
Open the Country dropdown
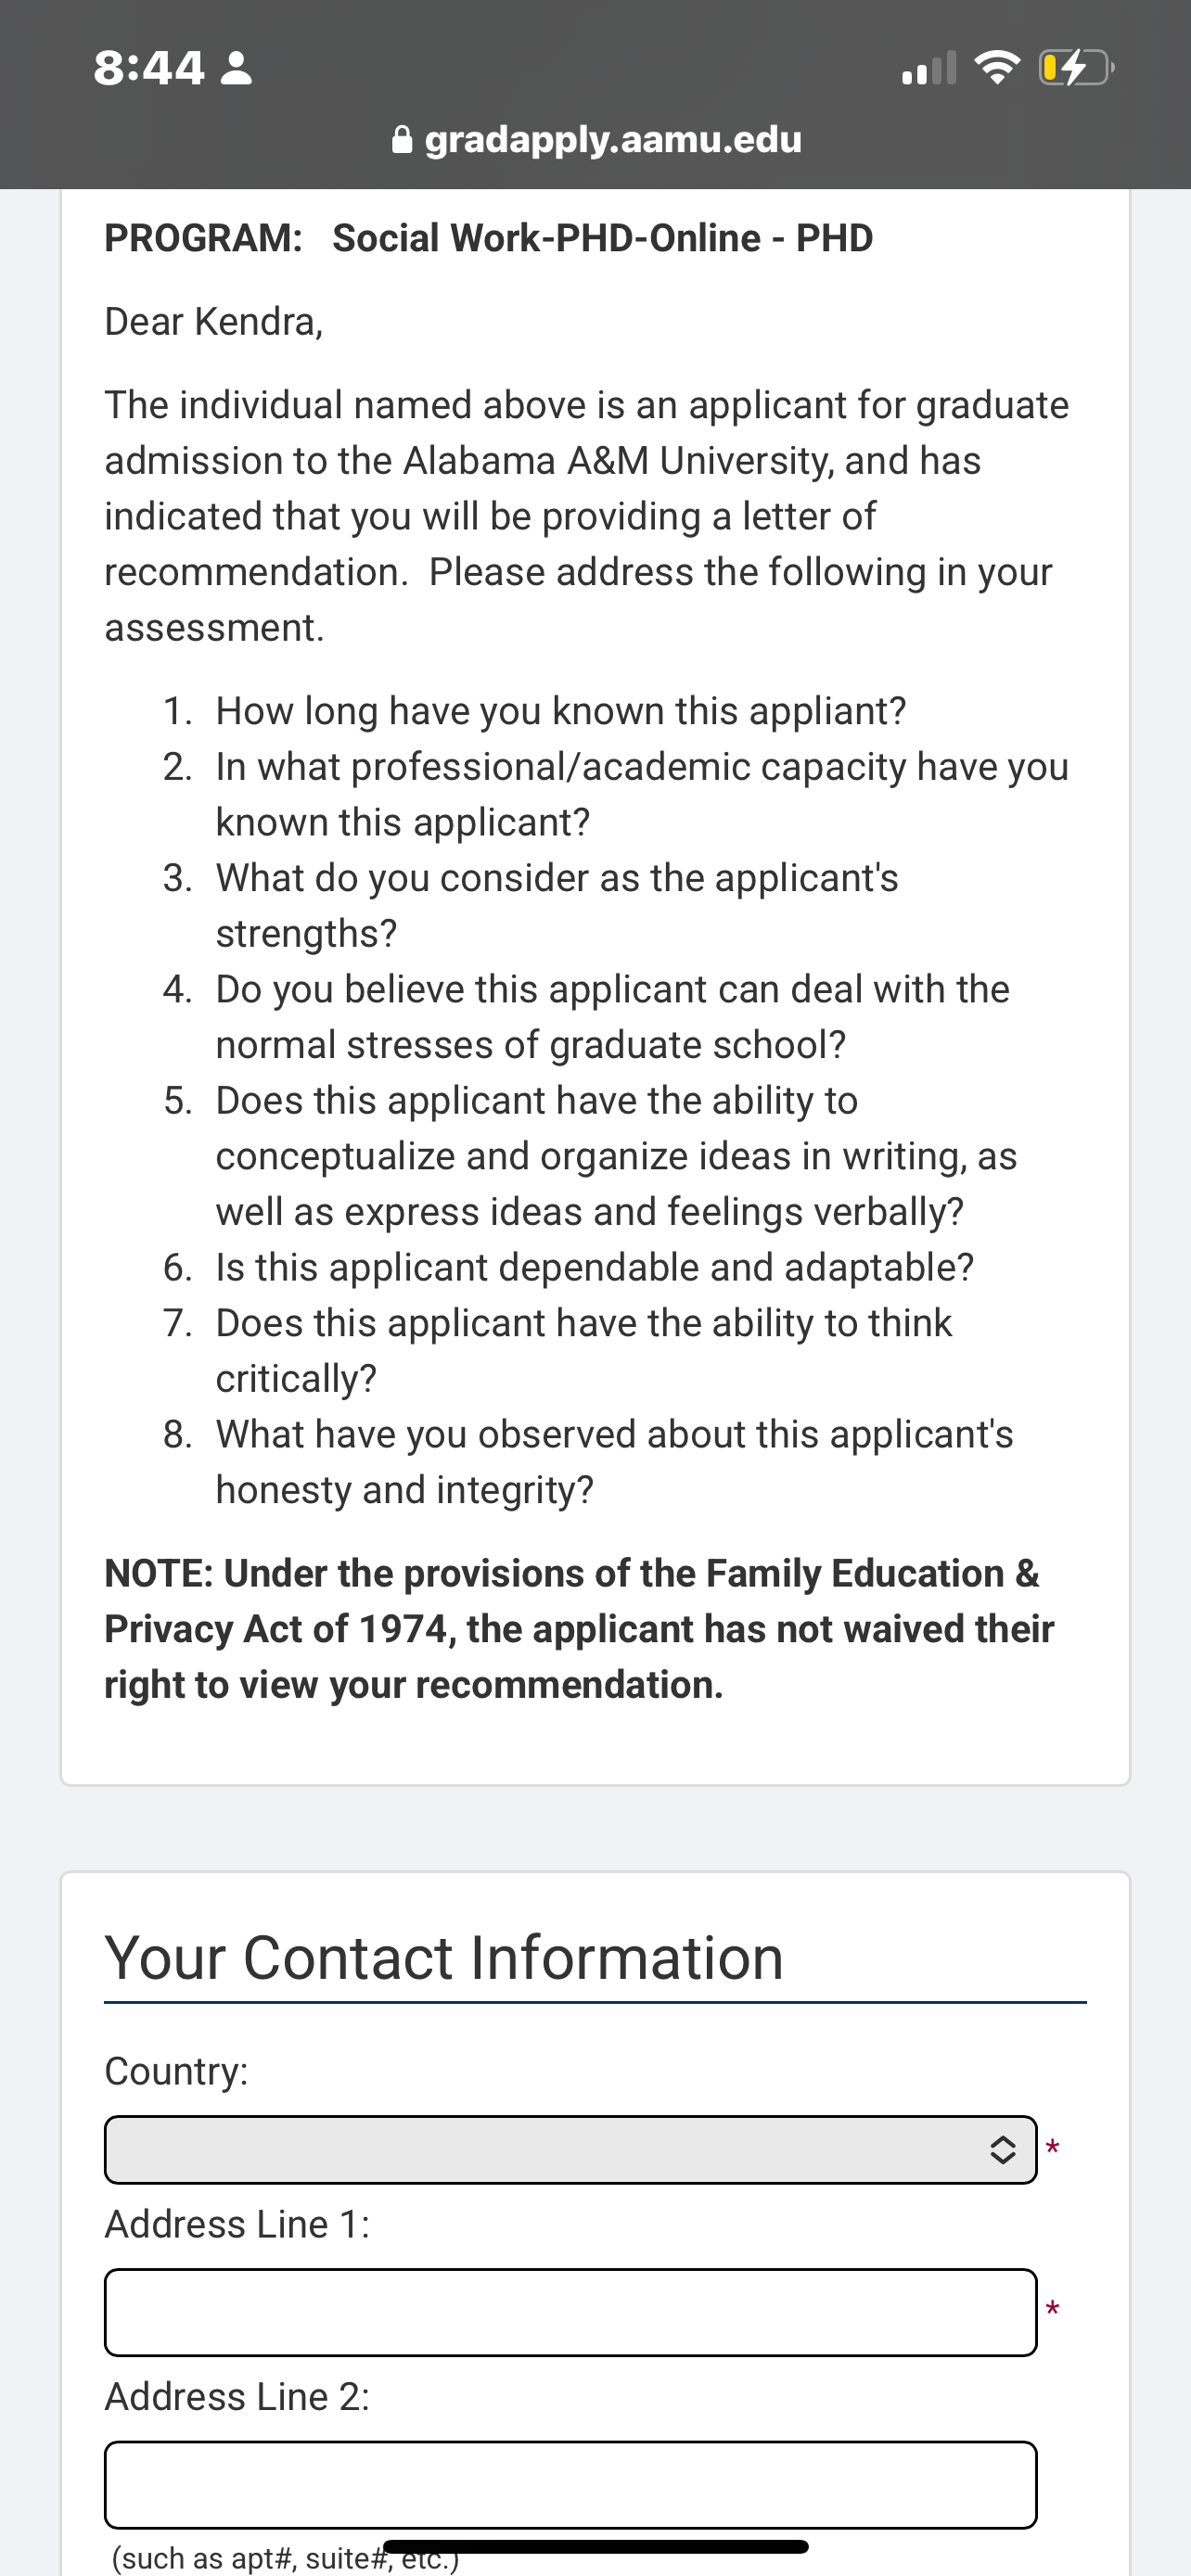click(x=570, y=2149)
